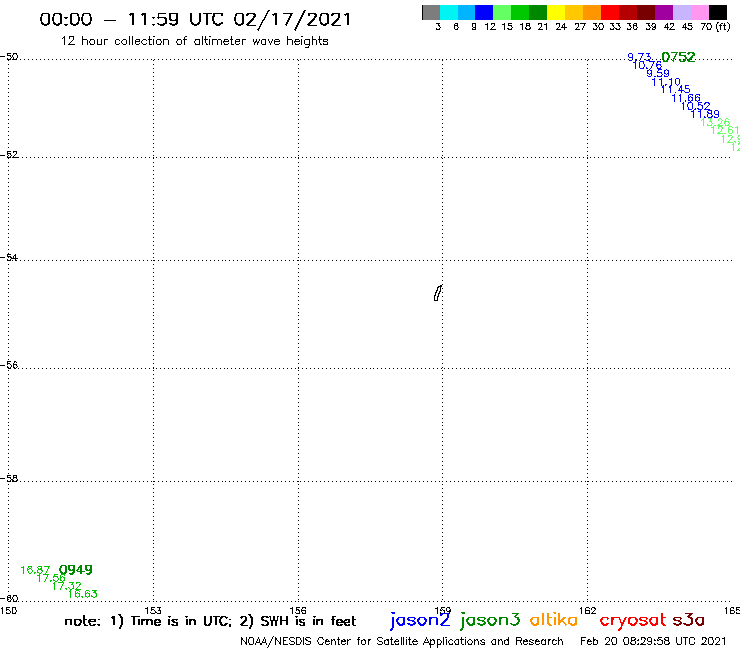Screen dimensions: 740x650
Task: Click the latitude axis label "-52"
Action: click(9, 155)
